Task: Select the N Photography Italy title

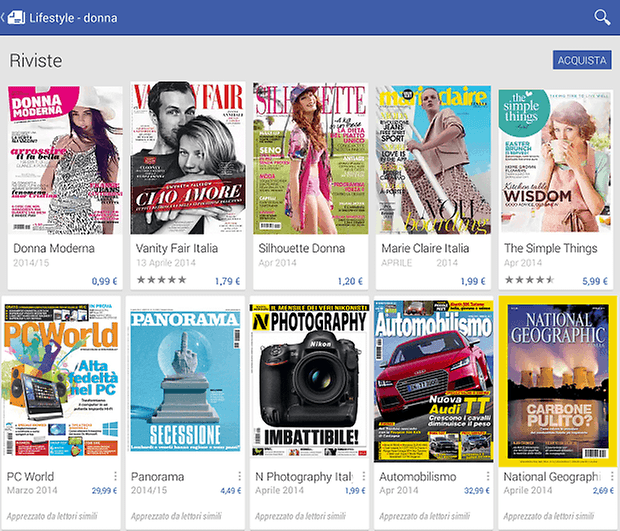Action: 304,477
